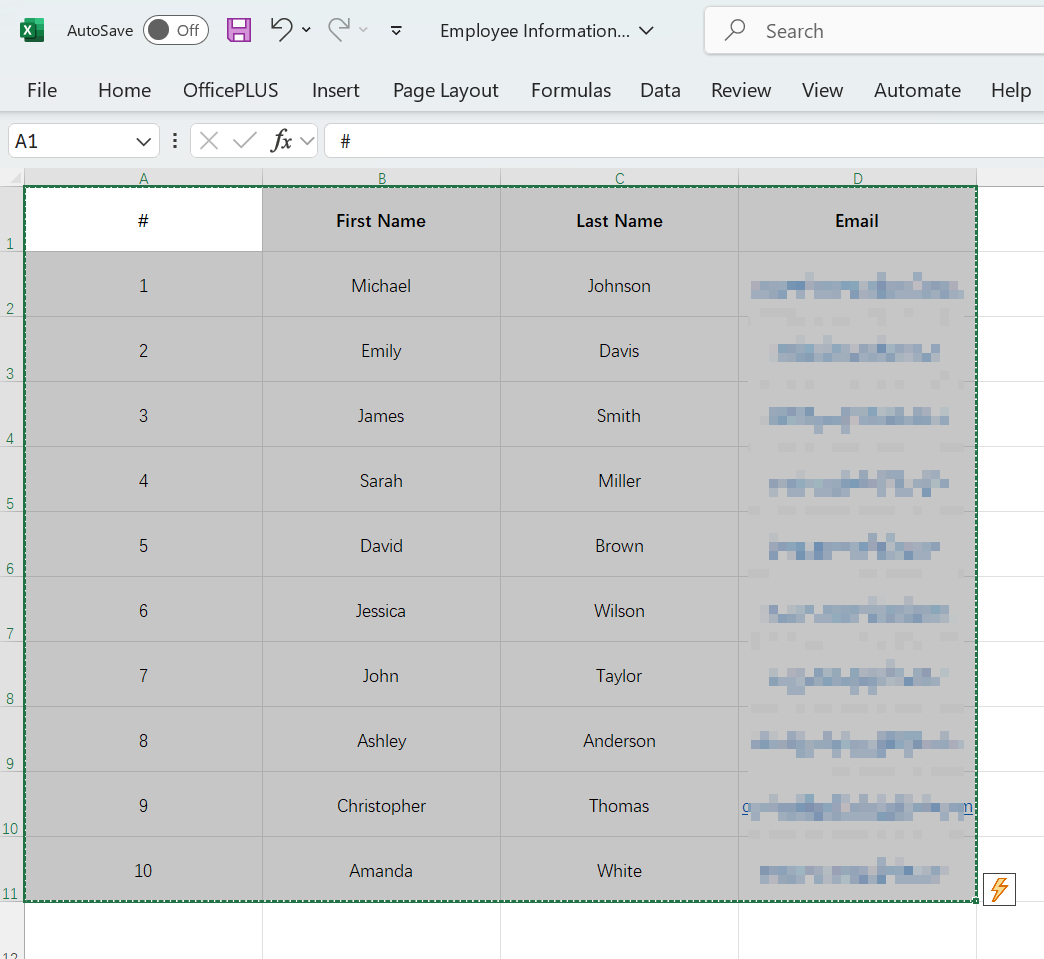This screenshot has width=1044, height=959.
Task: Expand the Employee Information title chevron
Action: coord(644,31)
